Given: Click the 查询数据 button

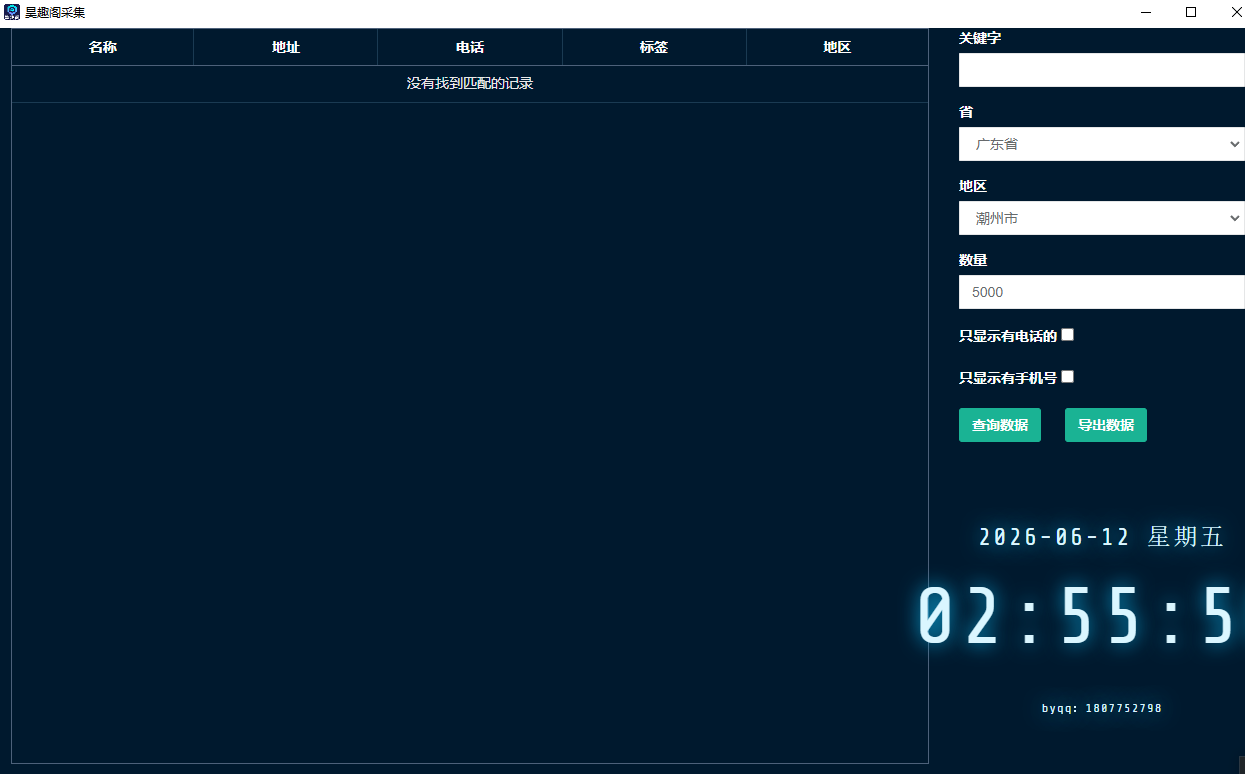Looking at the screenshot, I should pyautogui.click(x=1000, y=425).
